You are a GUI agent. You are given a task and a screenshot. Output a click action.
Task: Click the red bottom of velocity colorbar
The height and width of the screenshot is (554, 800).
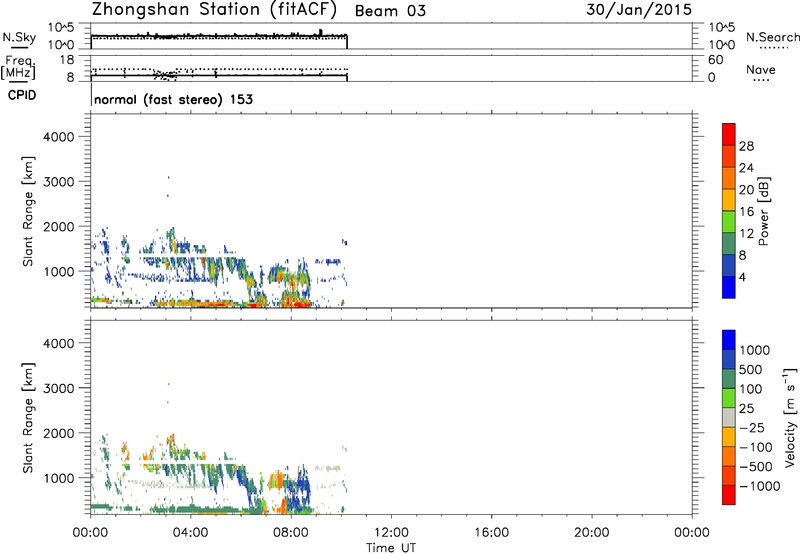pyautogui.click(x=729, y=495)
